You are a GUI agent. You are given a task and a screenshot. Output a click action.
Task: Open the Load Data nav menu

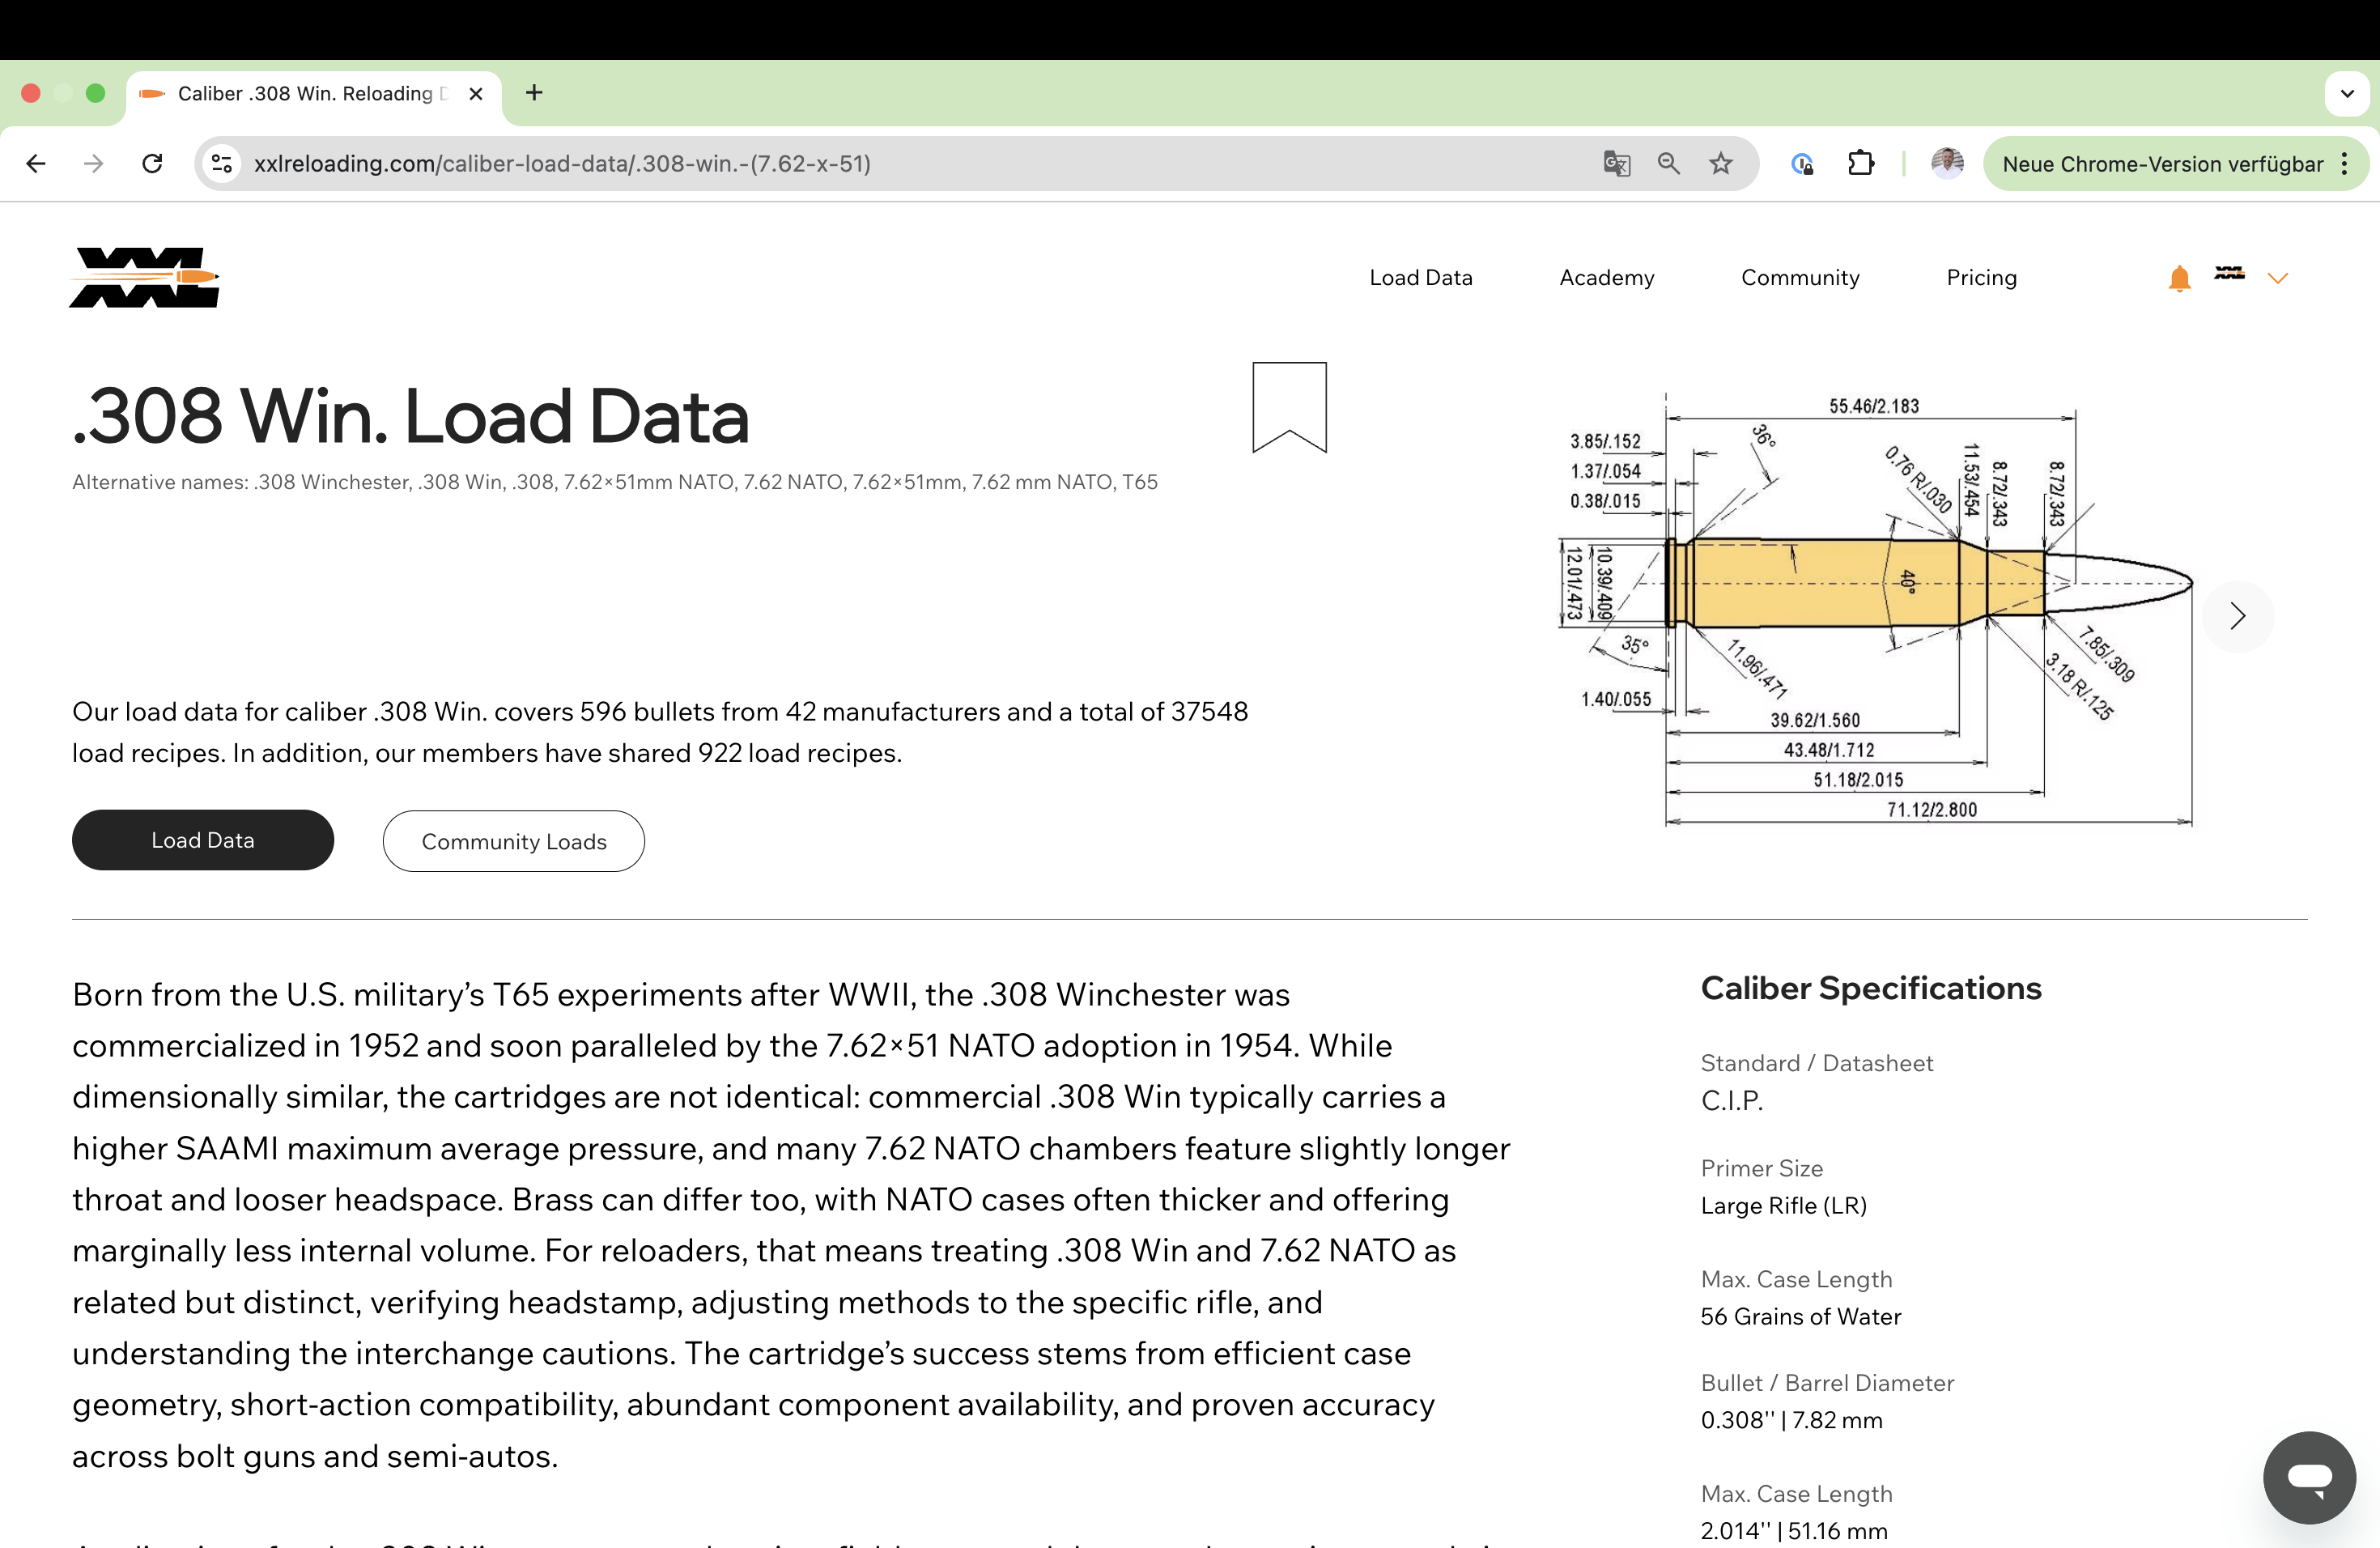1420,278
